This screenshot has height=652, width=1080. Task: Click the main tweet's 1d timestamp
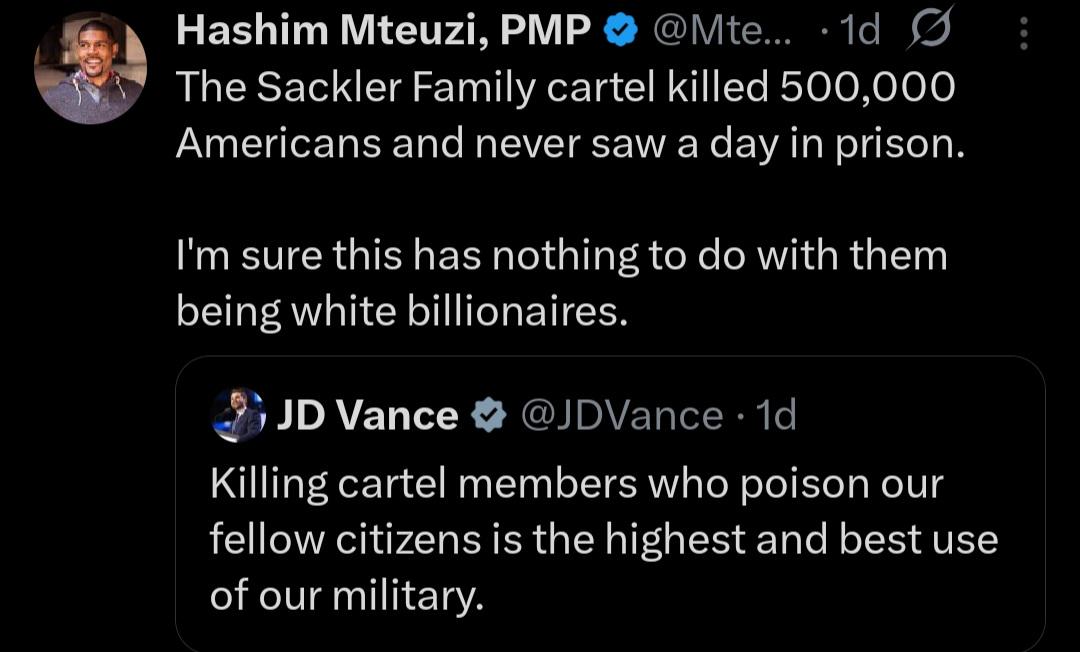coord(859,32)
